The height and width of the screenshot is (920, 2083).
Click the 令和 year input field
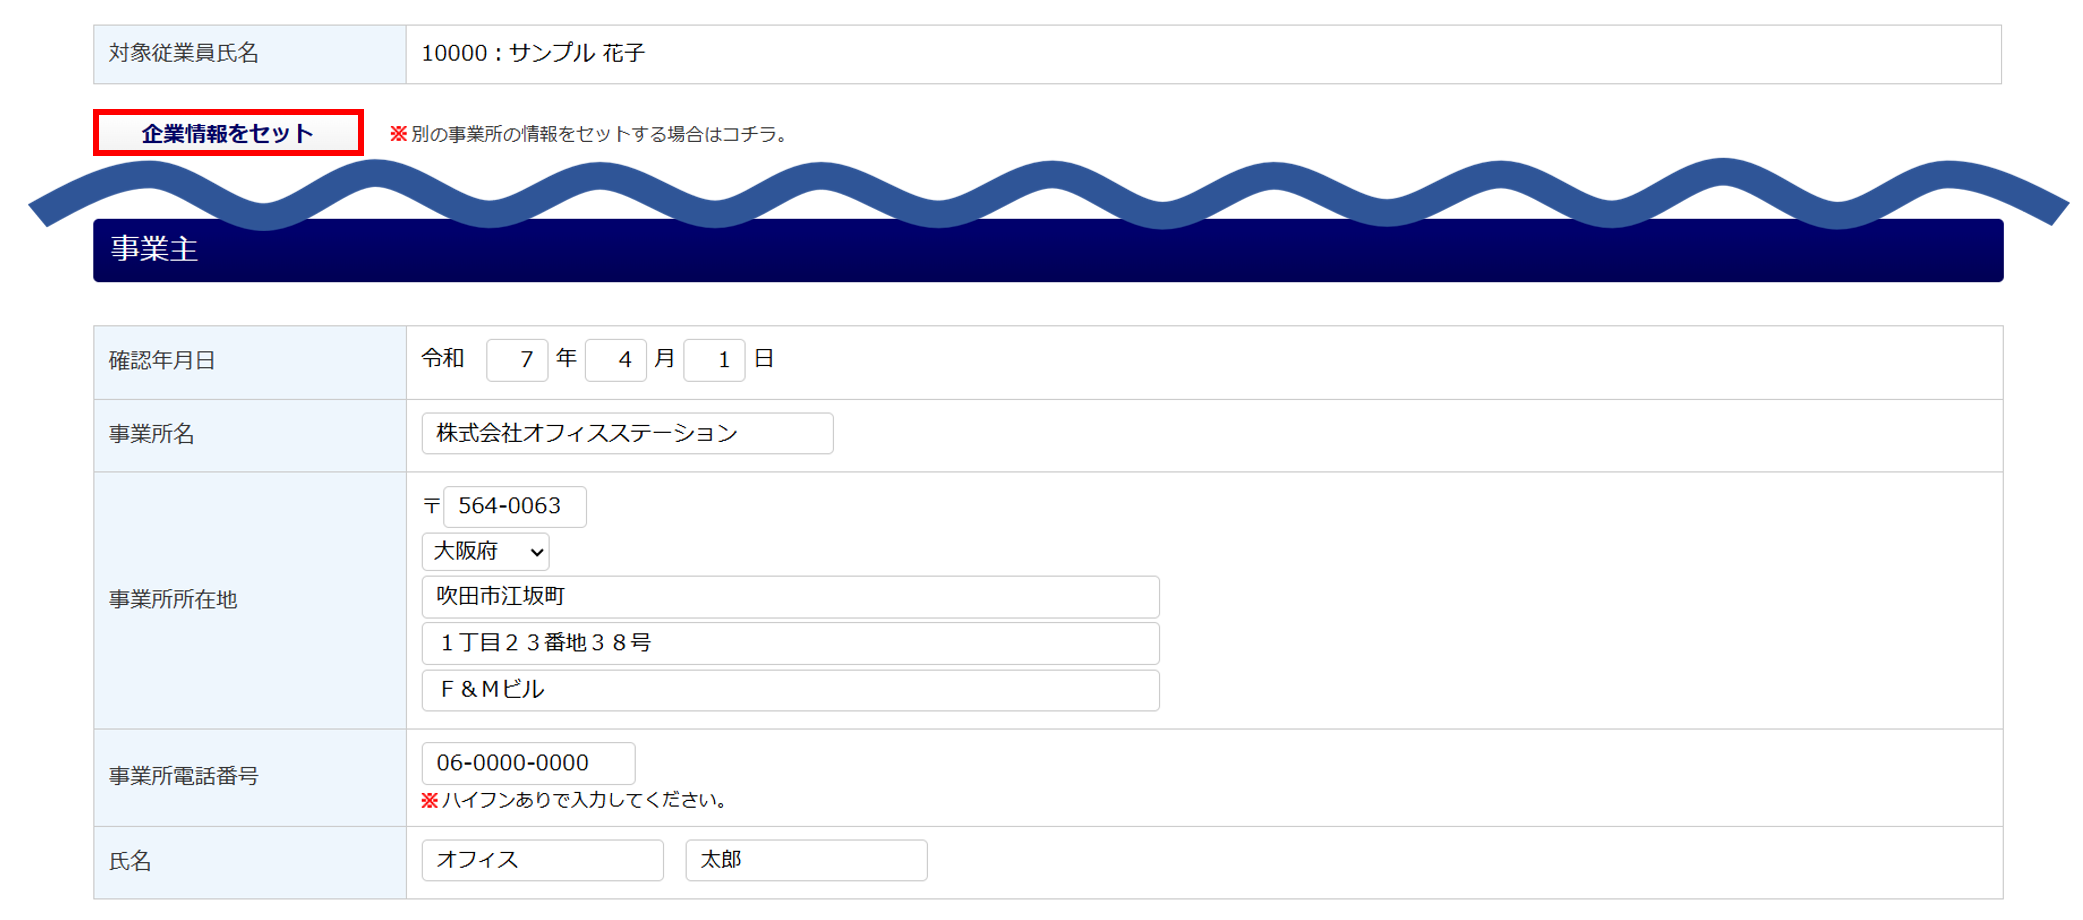(x=516, y=360)
